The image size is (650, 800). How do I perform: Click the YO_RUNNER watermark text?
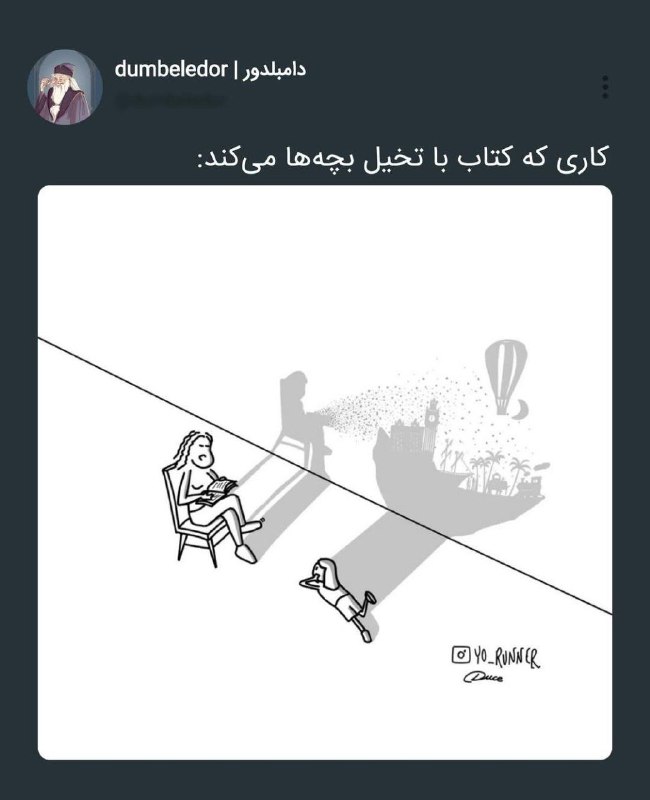pyautogui.click(x=506, y=657)
